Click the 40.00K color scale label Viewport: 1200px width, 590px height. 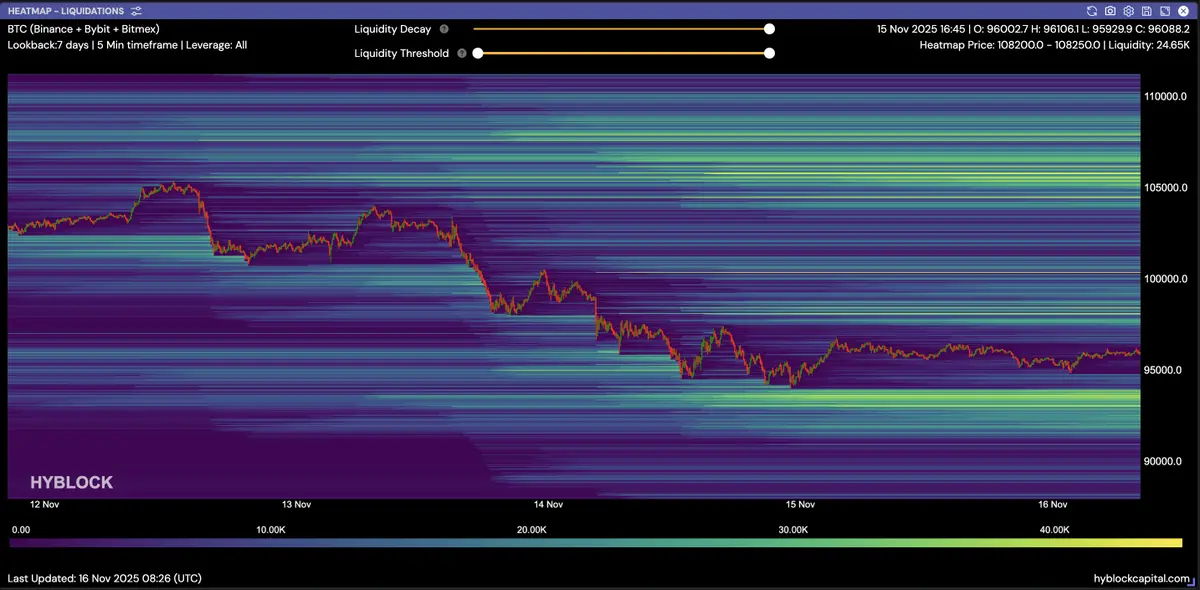click(1054, 530)
